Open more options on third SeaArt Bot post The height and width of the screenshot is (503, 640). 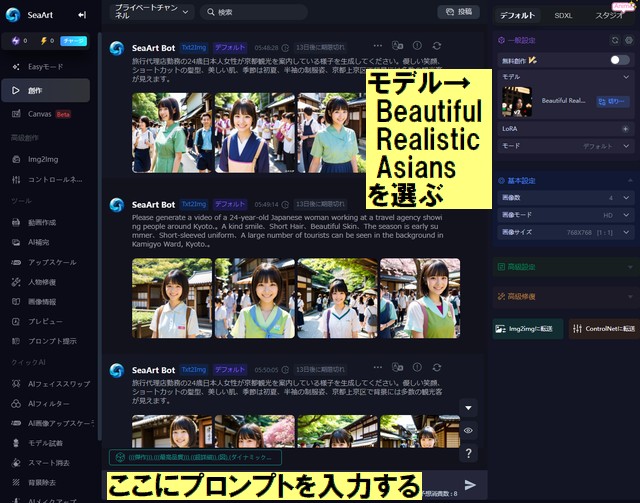tap(378, 367)
